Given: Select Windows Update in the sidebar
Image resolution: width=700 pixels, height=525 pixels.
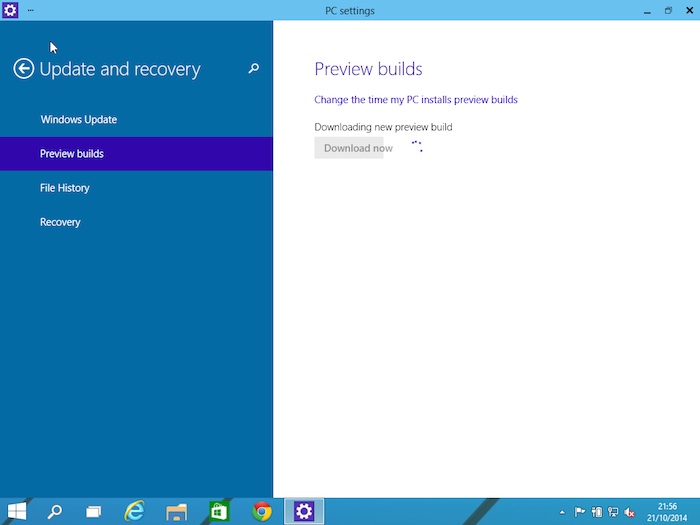Looking at the screenshot, I should click(79, 120).
